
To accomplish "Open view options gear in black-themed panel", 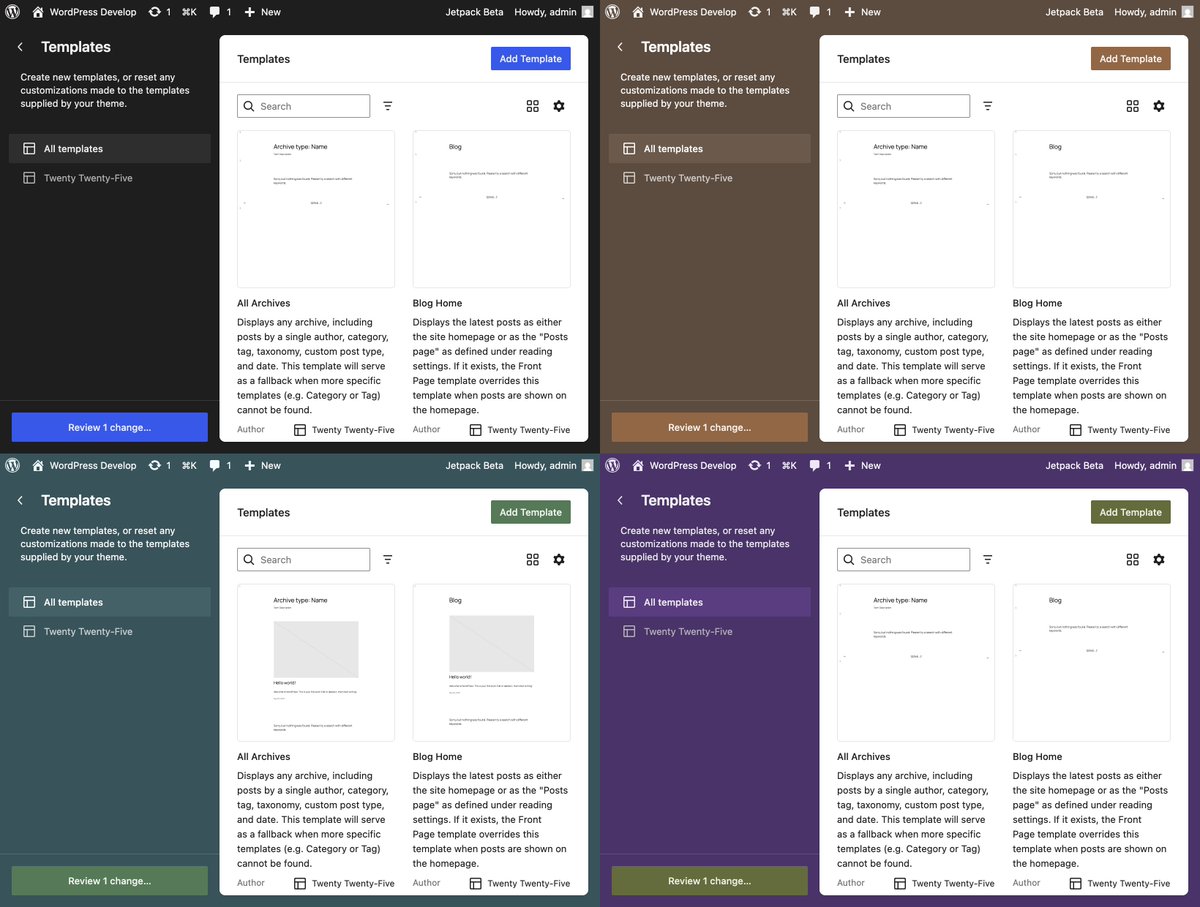I will tap(559, 106).
